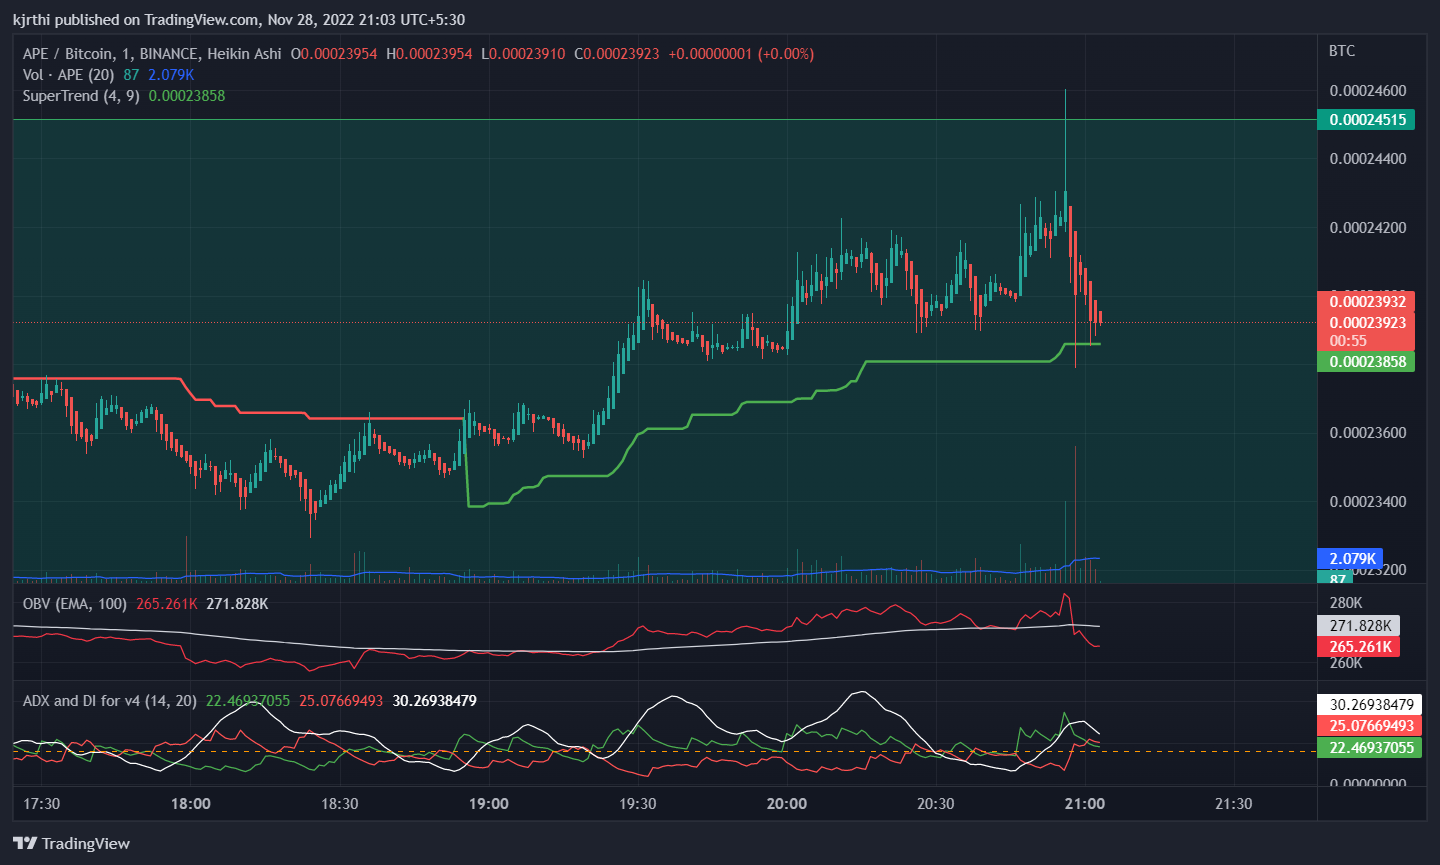Click the 280K label on the OBV axis
Screen dimensions: 1440x865
point(1346,603)
